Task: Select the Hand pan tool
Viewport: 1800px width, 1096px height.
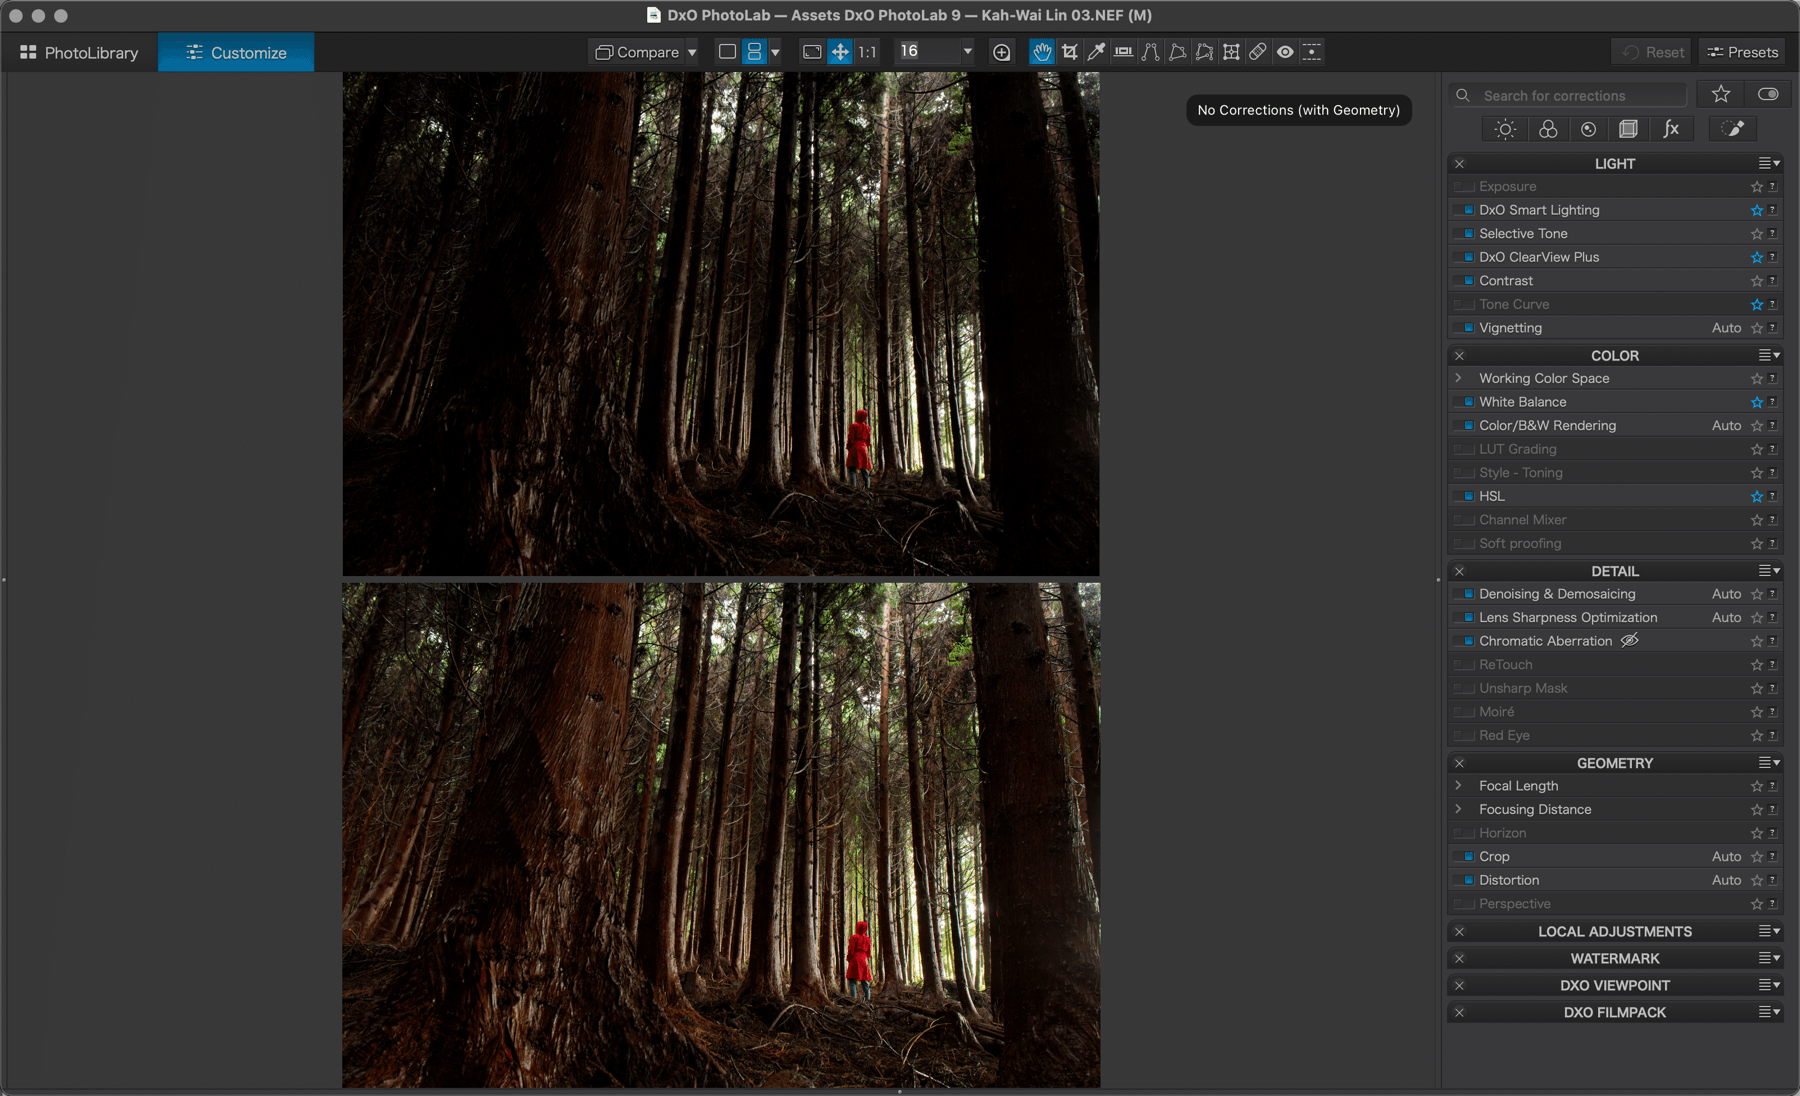Action: [1042, 52]
